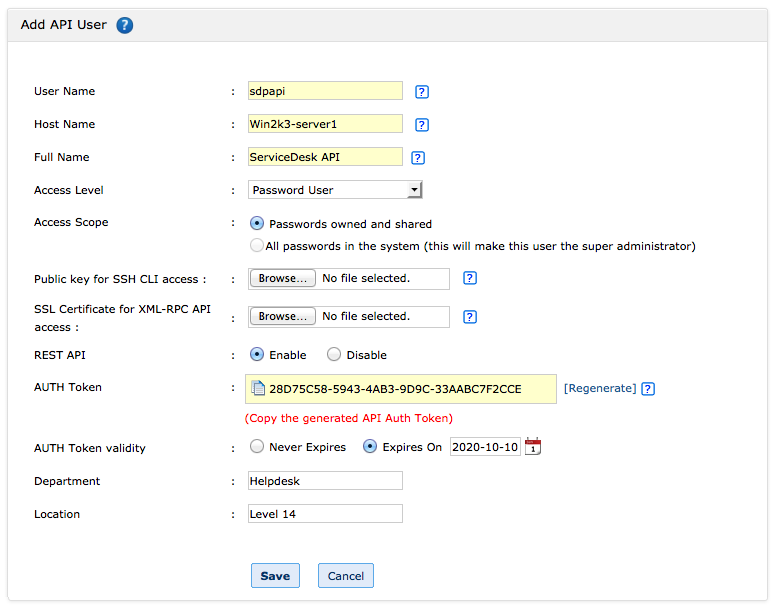
Task: Click the Department input field
Action: tap(325, 481)
